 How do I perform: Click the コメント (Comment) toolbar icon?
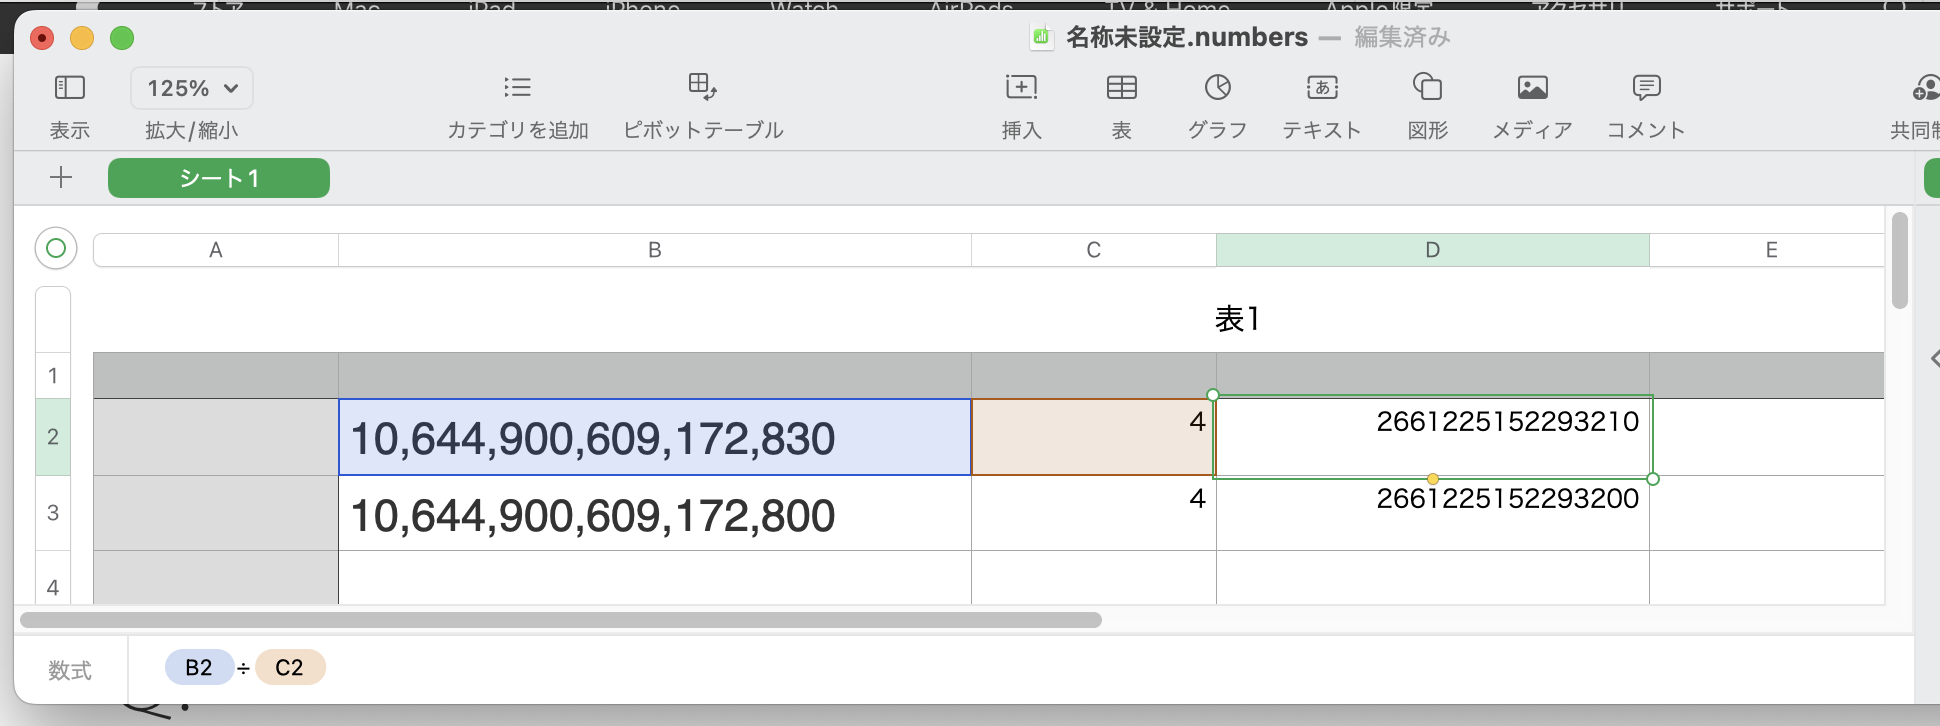tap(1646, 88)
